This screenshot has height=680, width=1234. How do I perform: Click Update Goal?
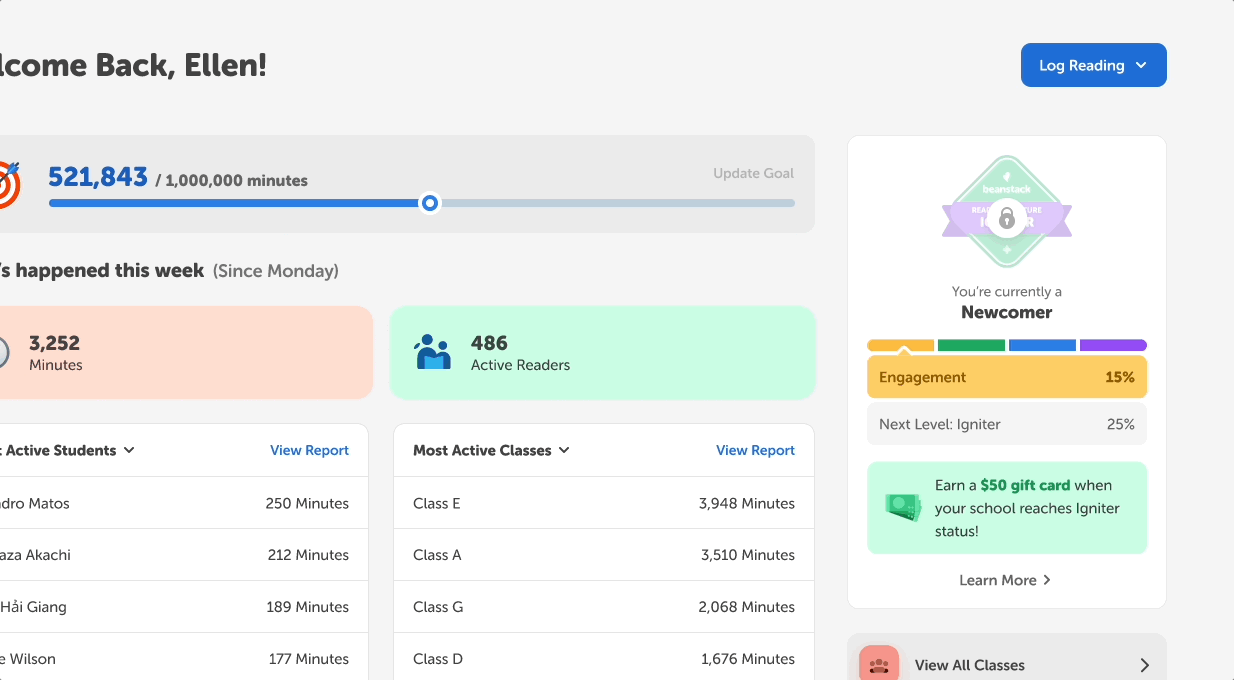(x=753, y=173)
